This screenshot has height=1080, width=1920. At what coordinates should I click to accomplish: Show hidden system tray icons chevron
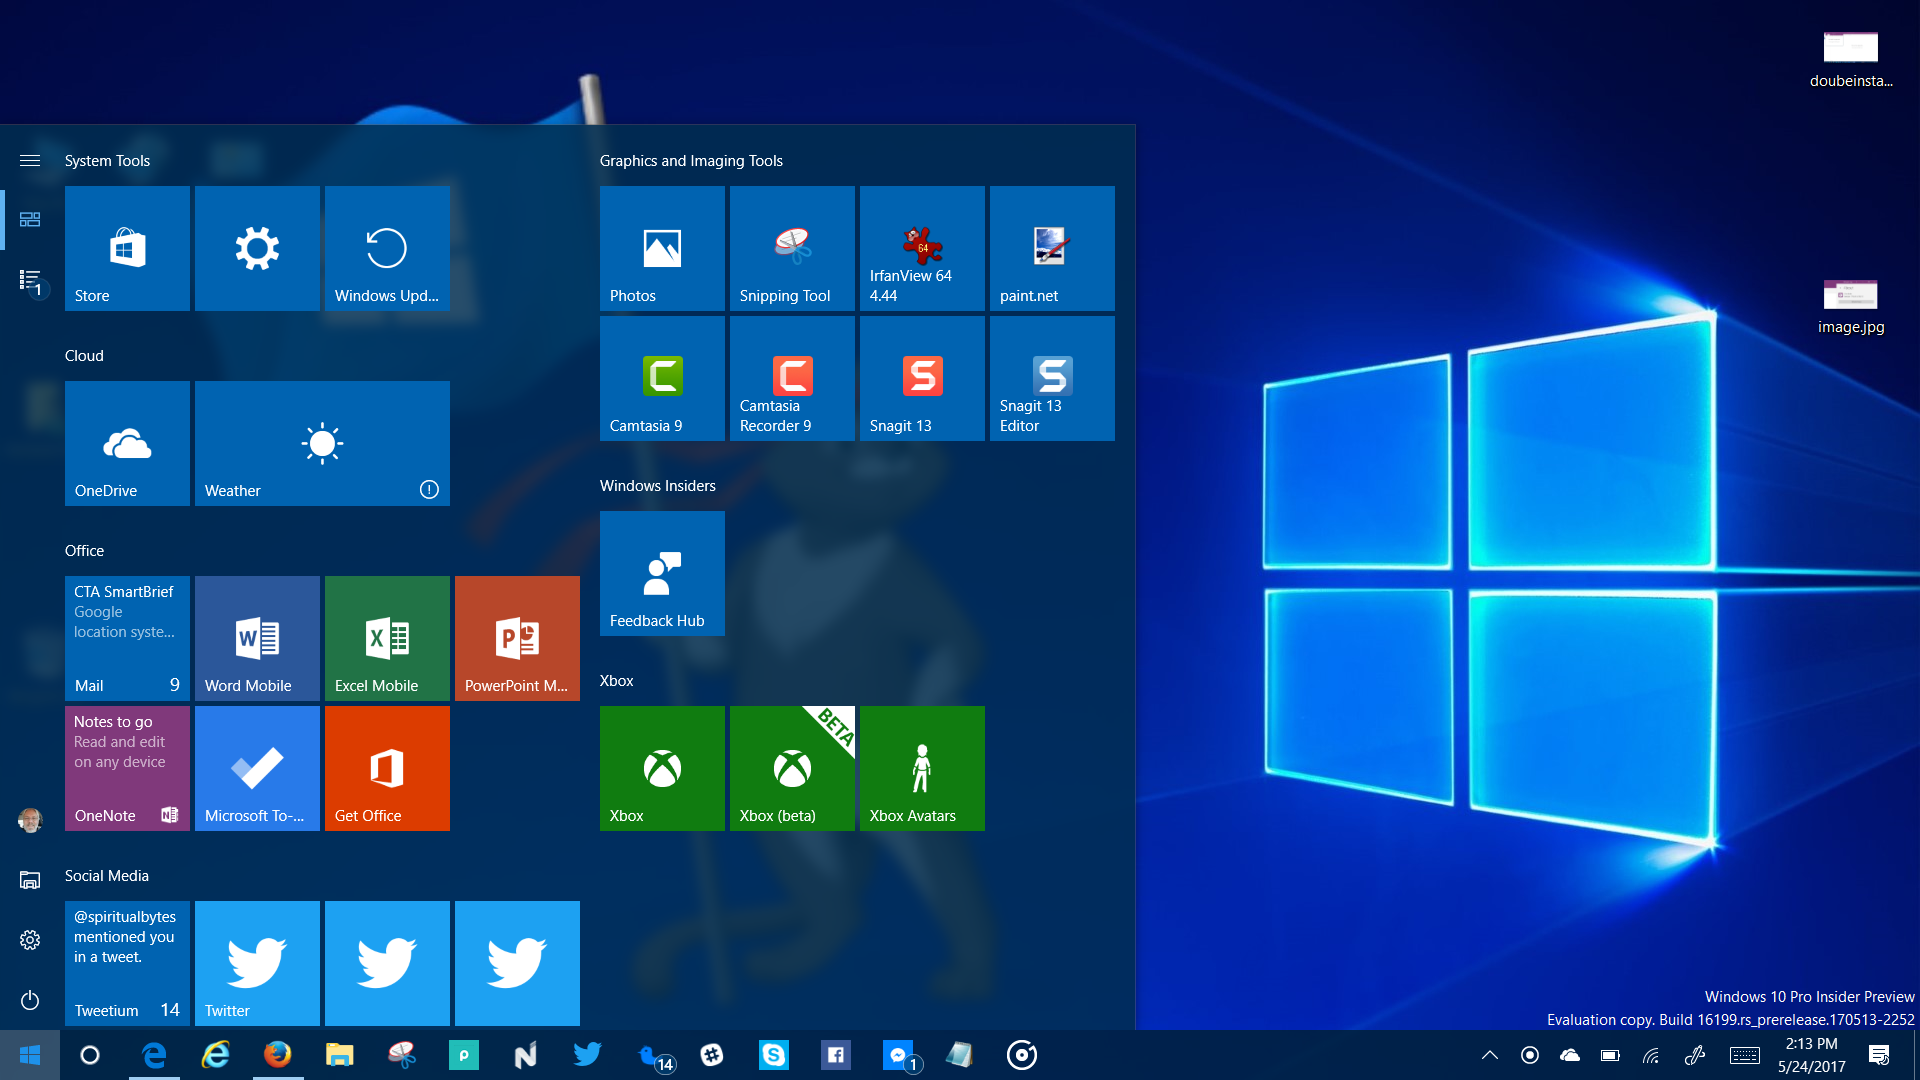point(1489,1055)
